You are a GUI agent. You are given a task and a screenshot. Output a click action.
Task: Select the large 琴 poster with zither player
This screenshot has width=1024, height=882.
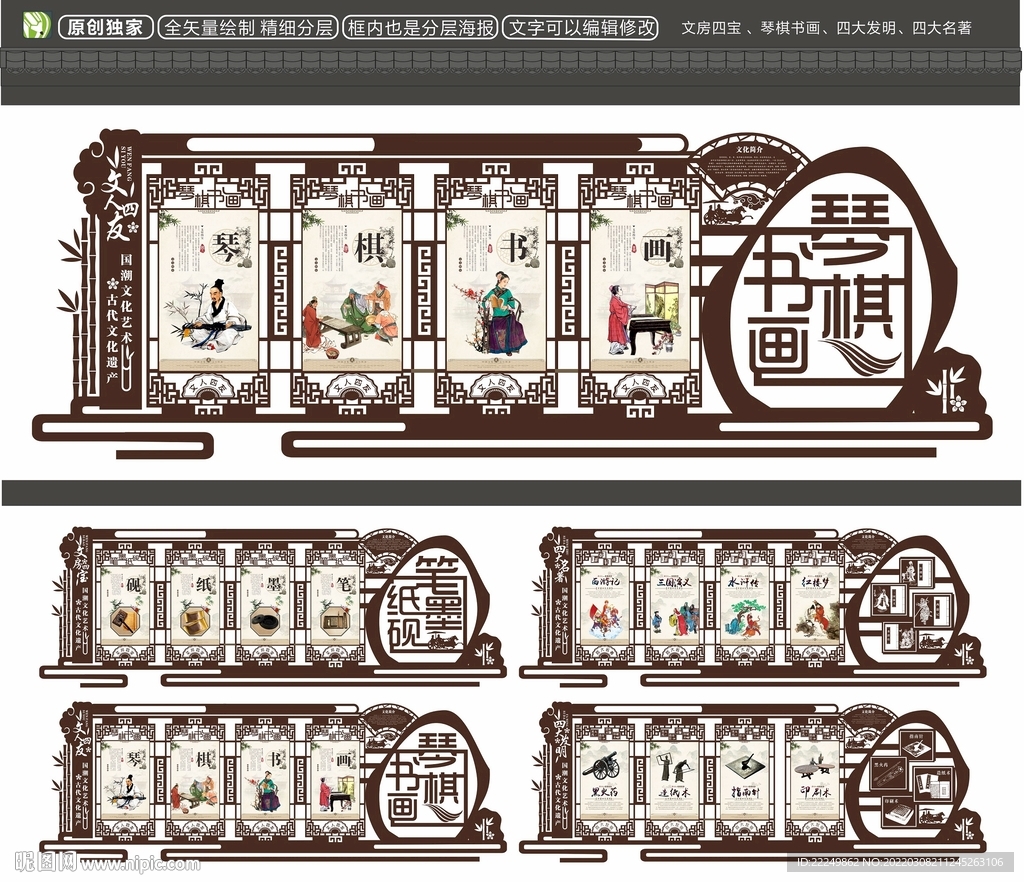point(208,288)
